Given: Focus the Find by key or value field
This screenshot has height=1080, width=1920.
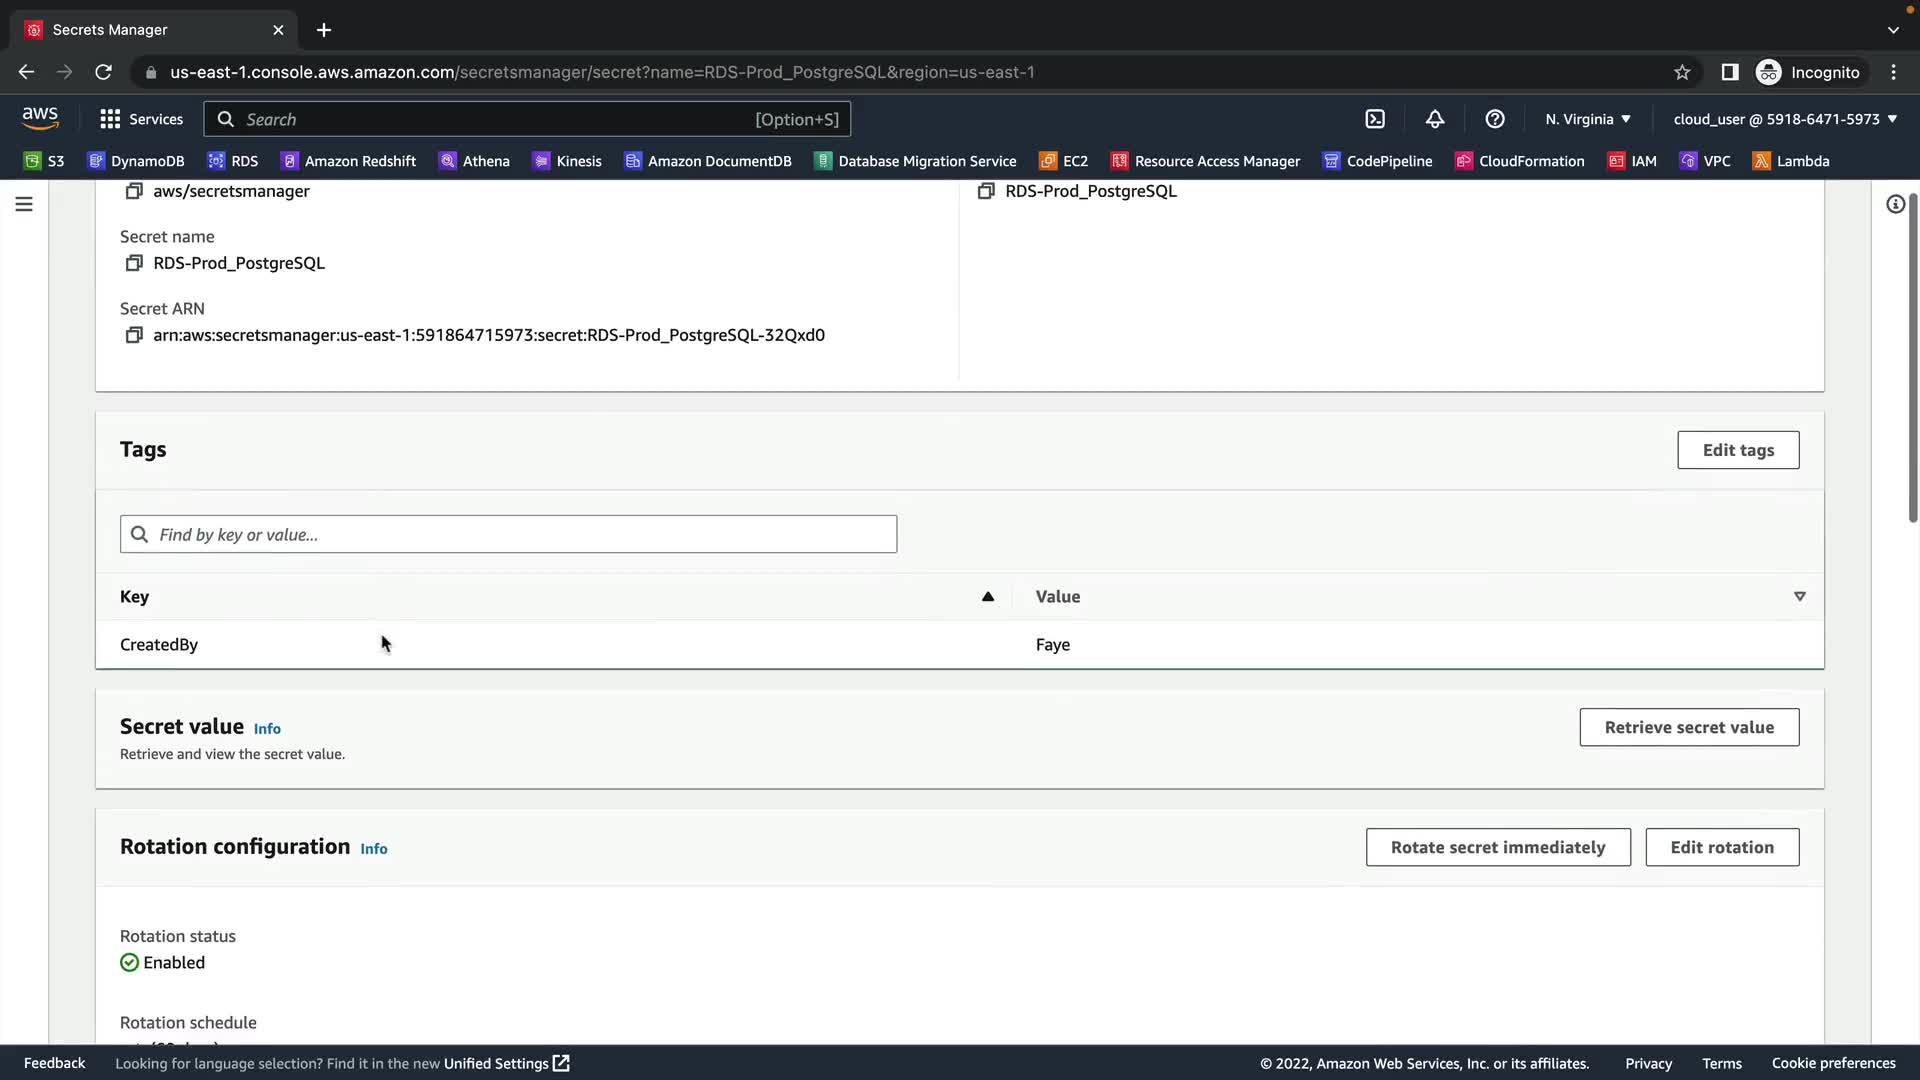Looking at the screenshot, I should (508, 534).
